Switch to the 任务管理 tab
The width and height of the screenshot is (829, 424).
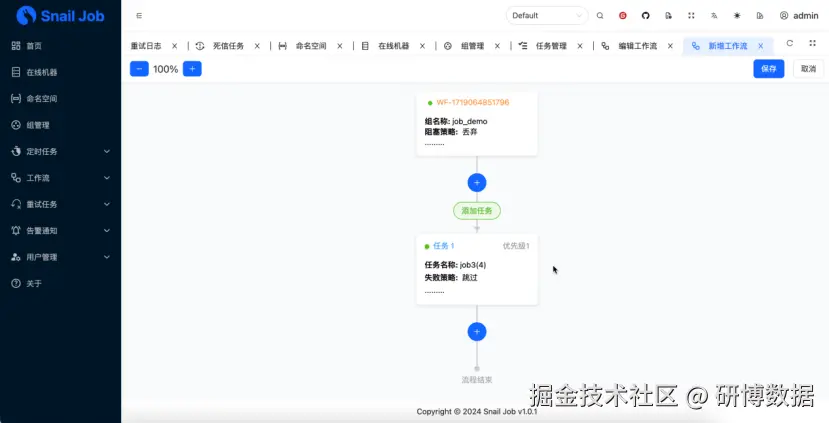pos(551,46)
